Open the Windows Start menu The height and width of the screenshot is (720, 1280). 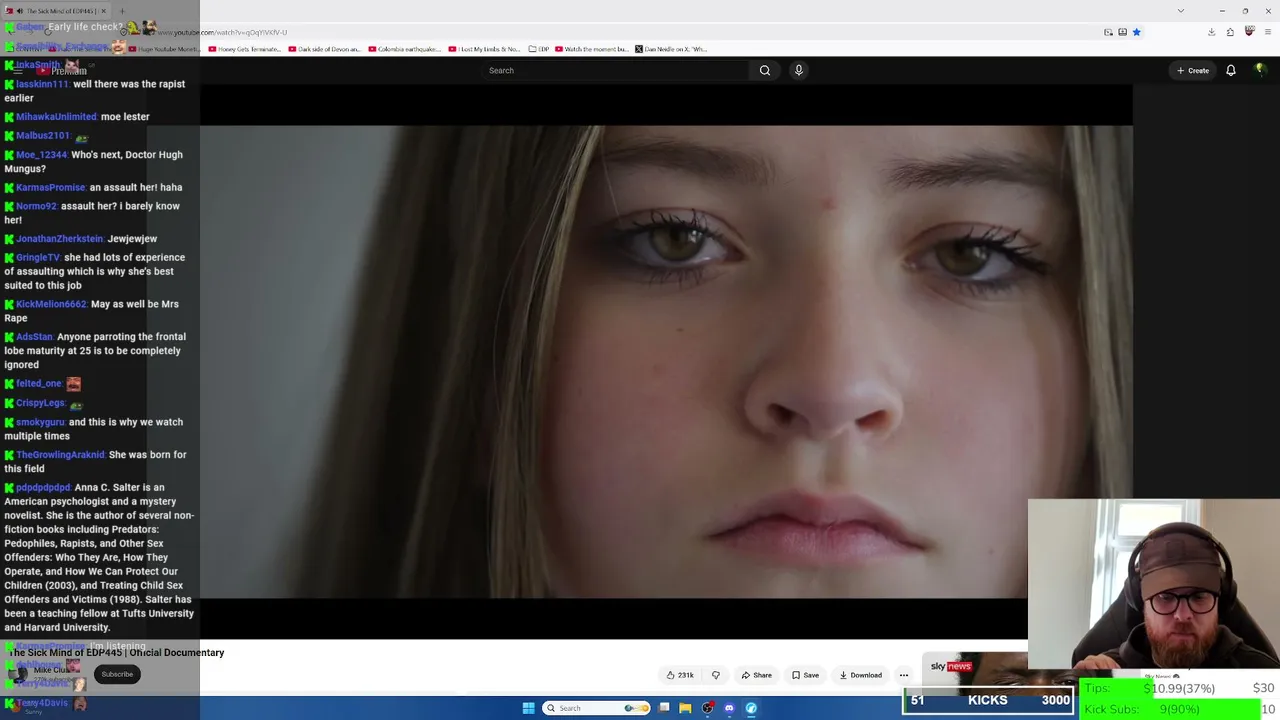(528, 708)
